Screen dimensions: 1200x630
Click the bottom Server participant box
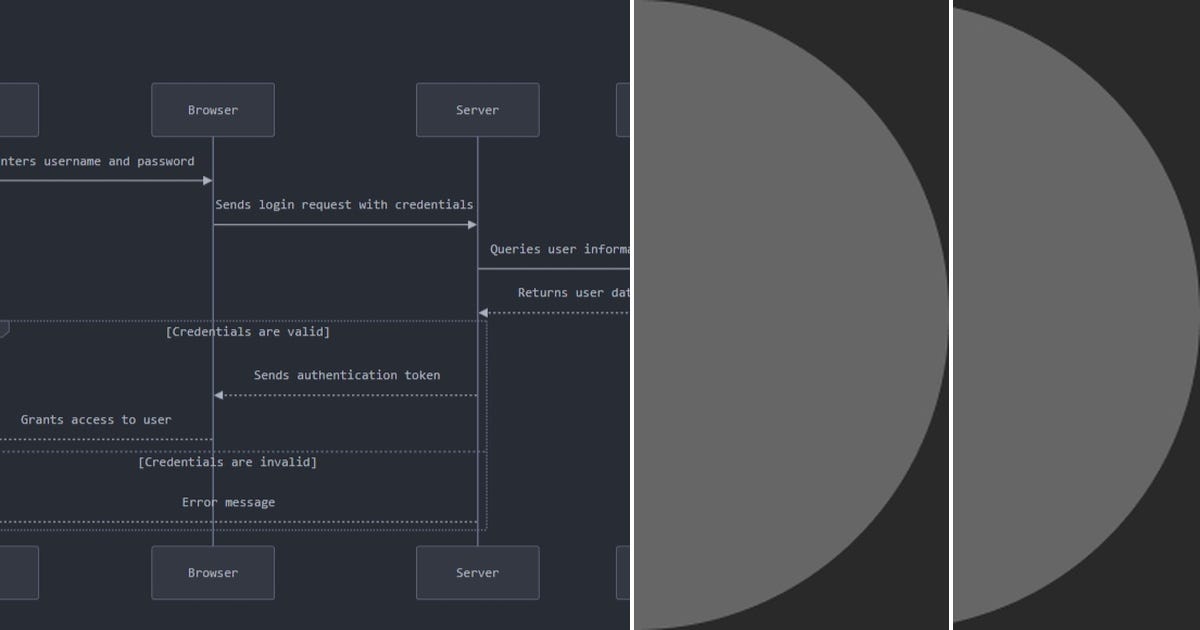[x=477, y=573]
